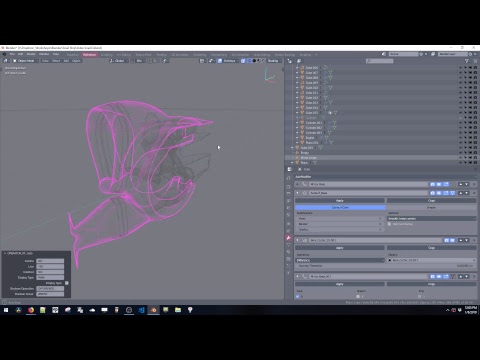The image size is (480, 360).
Task: Open the View menu in viewport header
Action: click(x=45, y=61)
